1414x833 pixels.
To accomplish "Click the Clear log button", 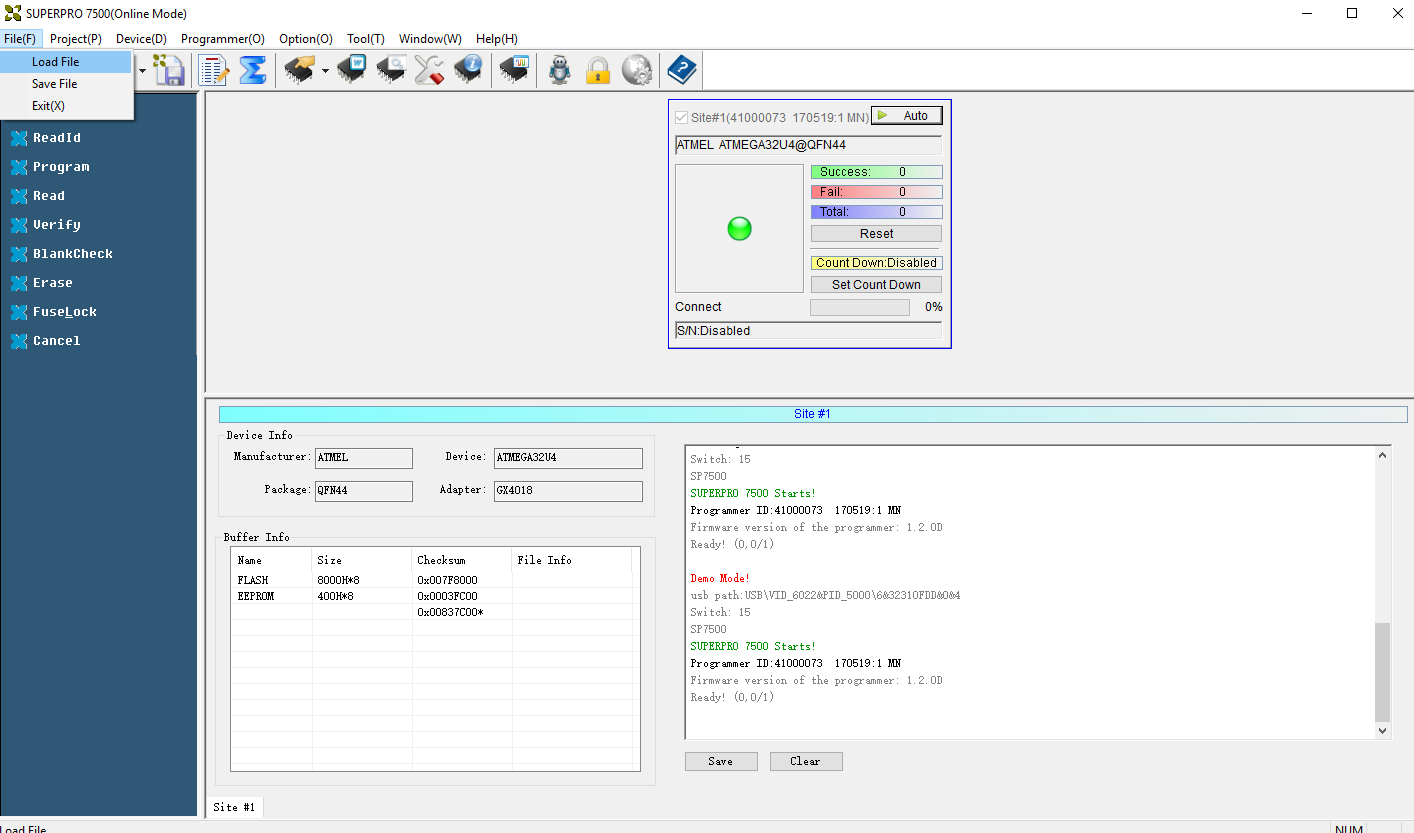I will [x=806, y=761].
